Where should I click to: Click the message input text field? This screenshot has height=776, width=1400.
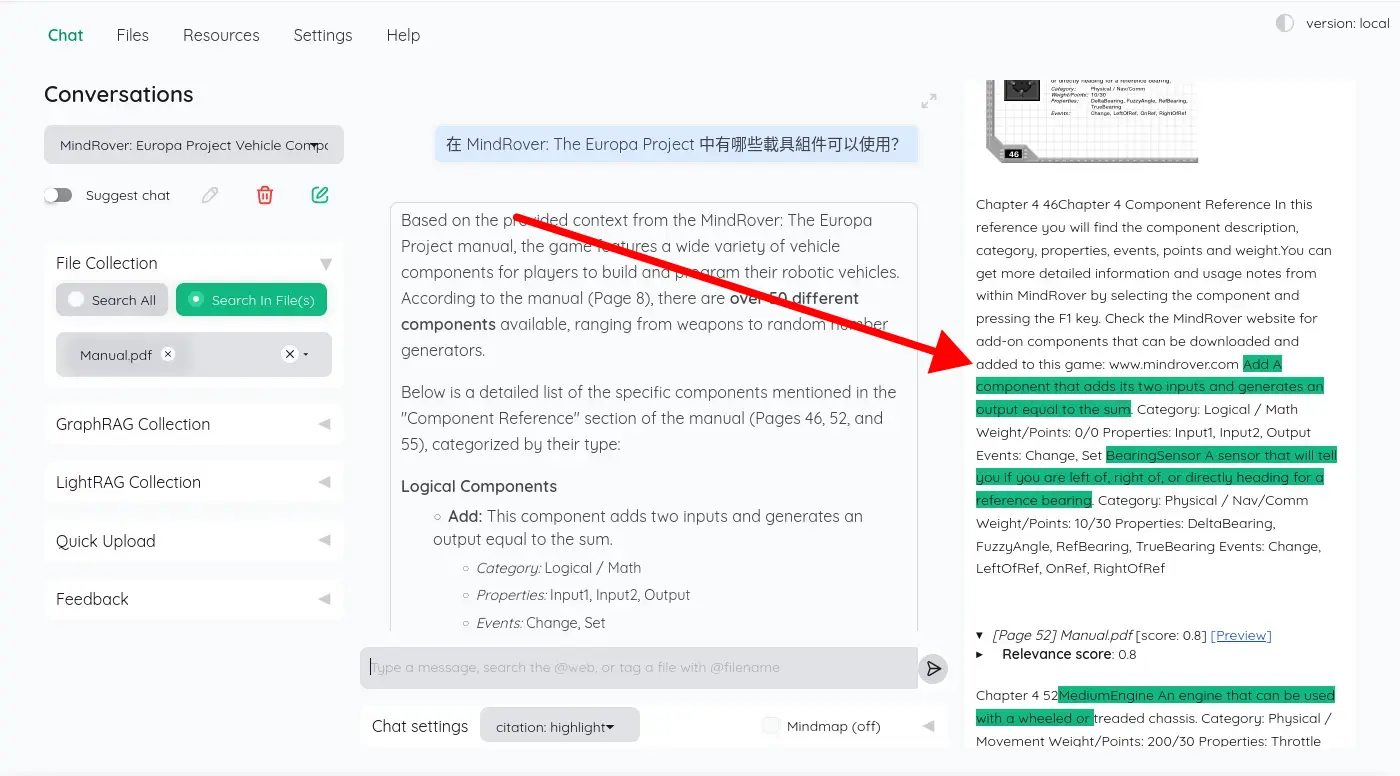(638, 668)
